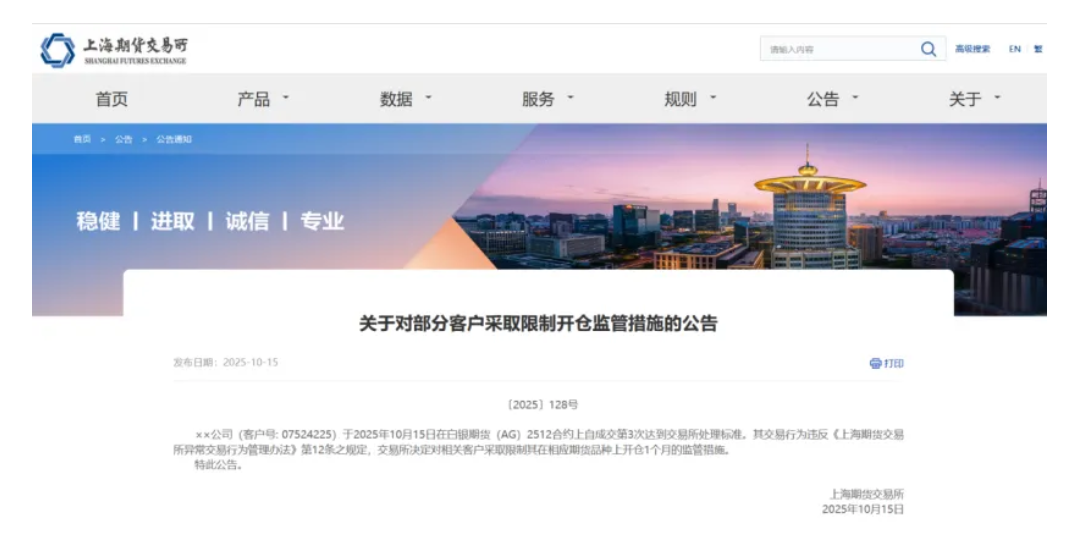Switch language to EN
The height and width of the screenshot is (534, 1080).
click(x=1015, y=49)
